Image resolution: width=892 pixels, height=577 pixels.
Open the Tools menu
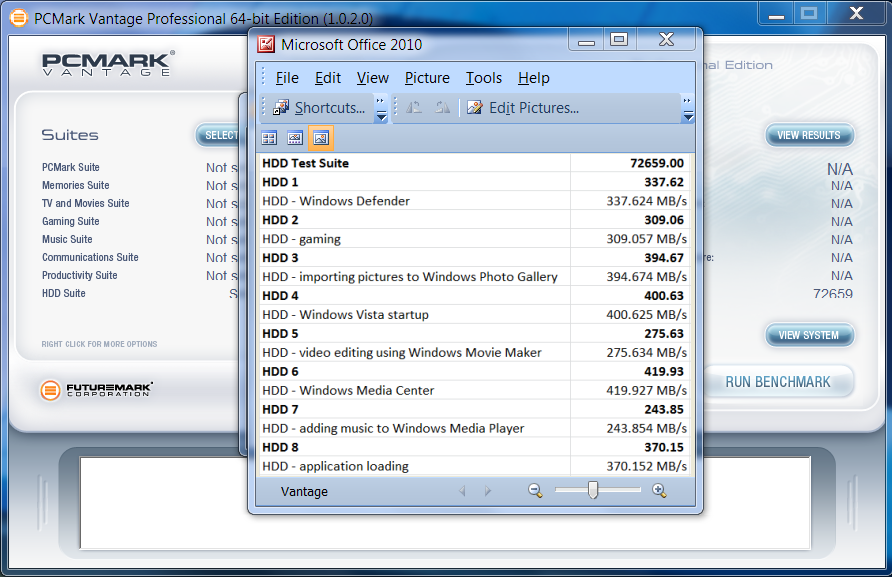point(484,78)
